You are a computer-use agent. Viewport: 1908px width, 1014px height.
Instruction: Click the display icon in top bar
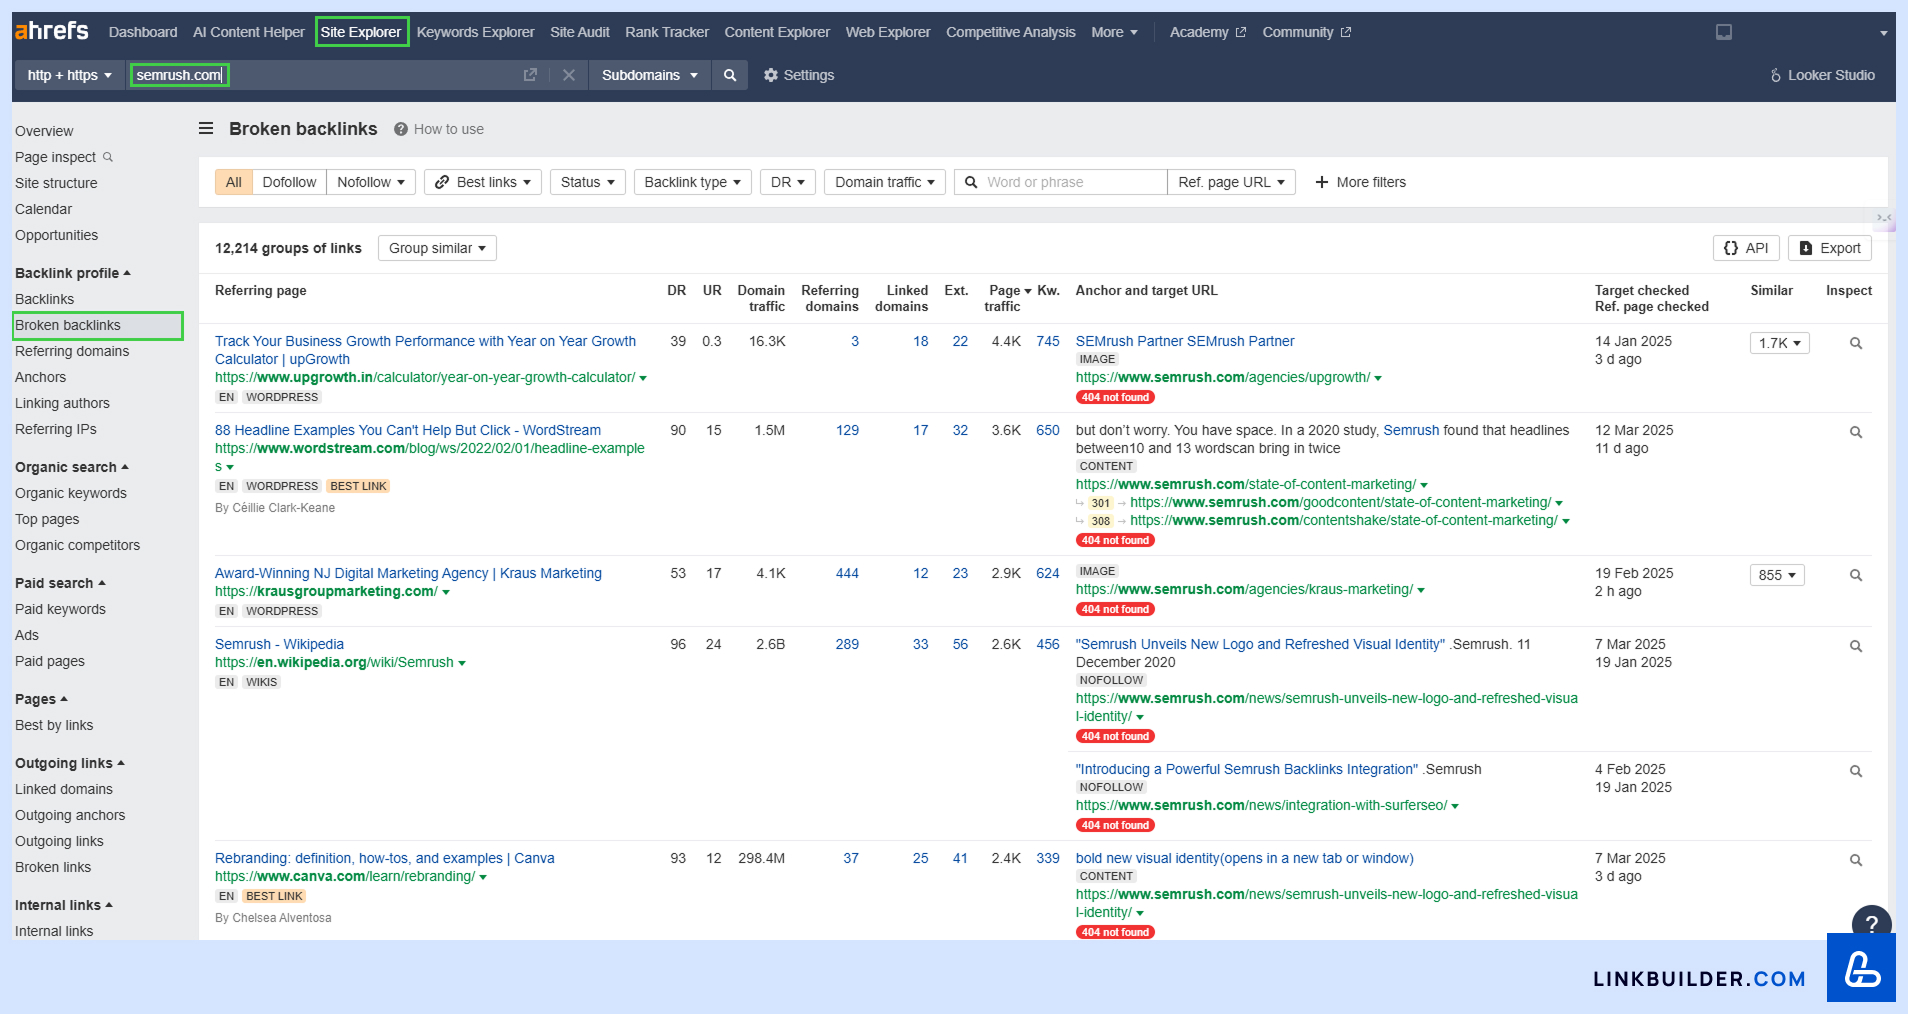[1724, 32]
